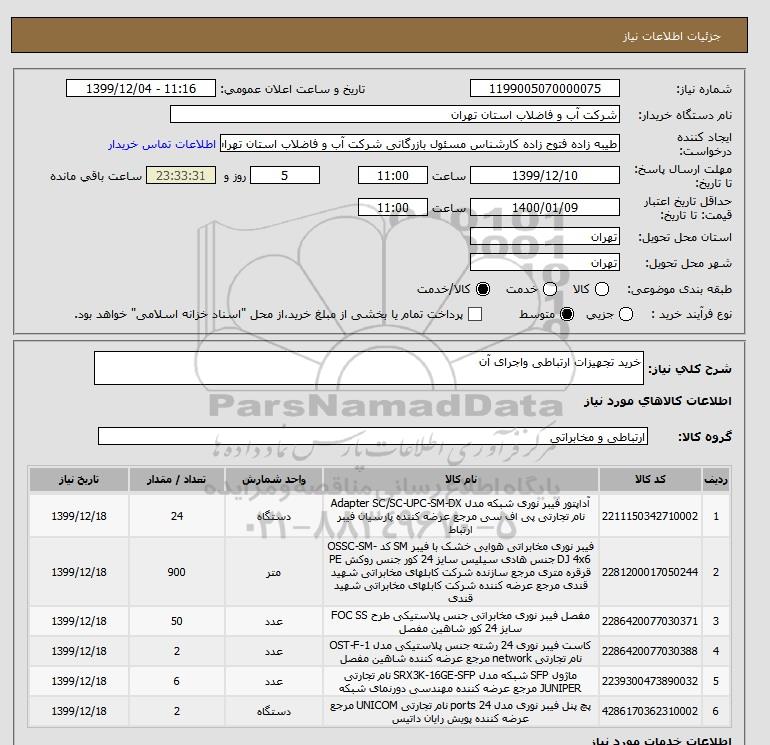The image size is (770, 745).
Task: Click the OSSC-SM fiber cable product name
Action: [461, 572]
